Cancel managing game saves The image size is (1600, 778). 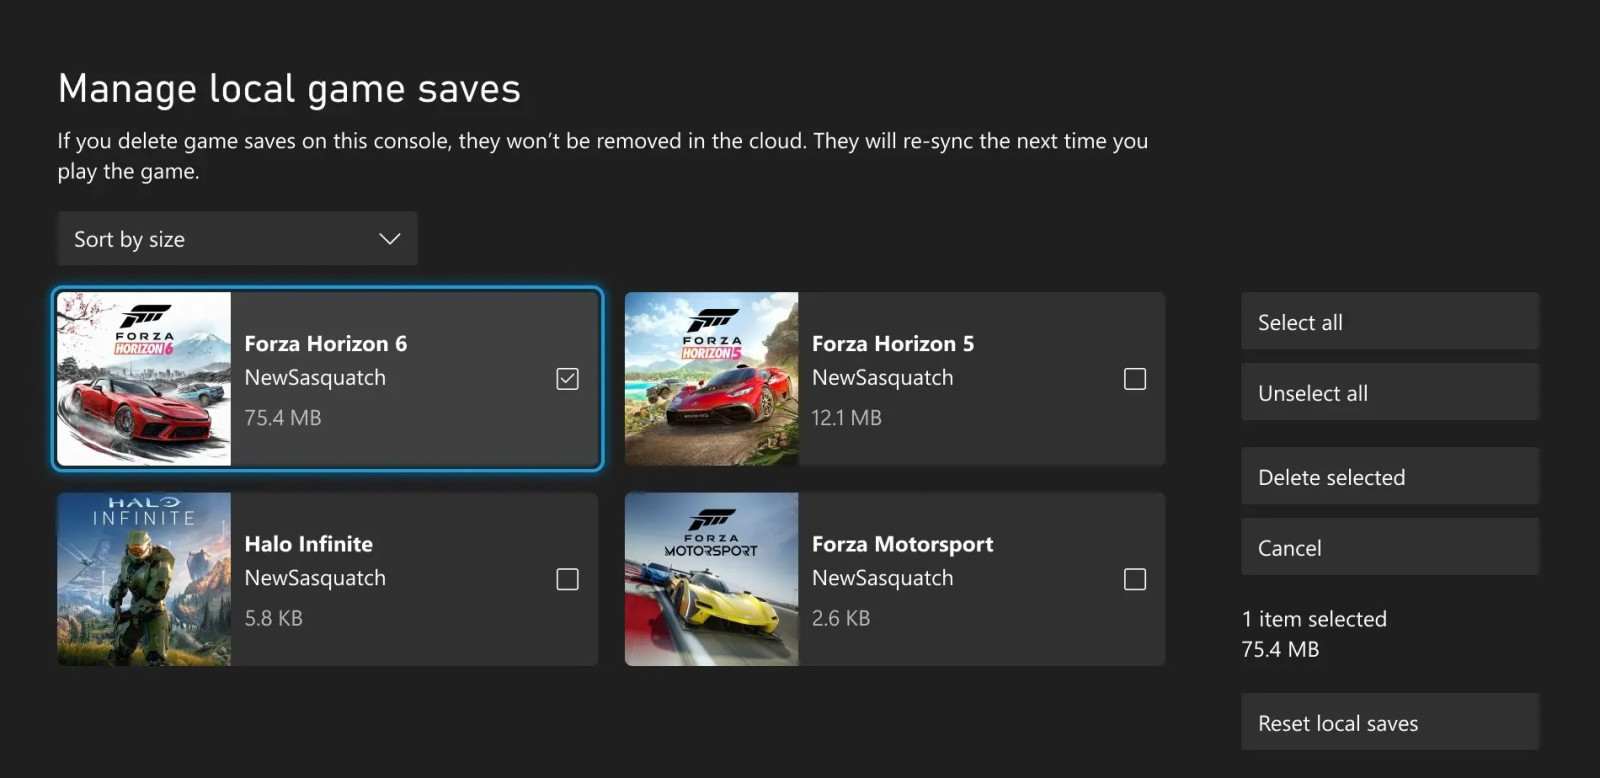point(1390,548)
